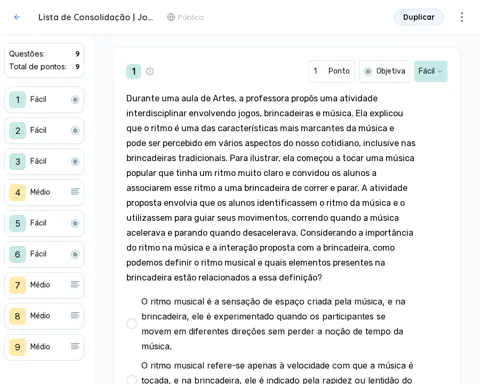
Task: Click the yellow number 8 badge in sidebar
Action: tap(17, 316)
